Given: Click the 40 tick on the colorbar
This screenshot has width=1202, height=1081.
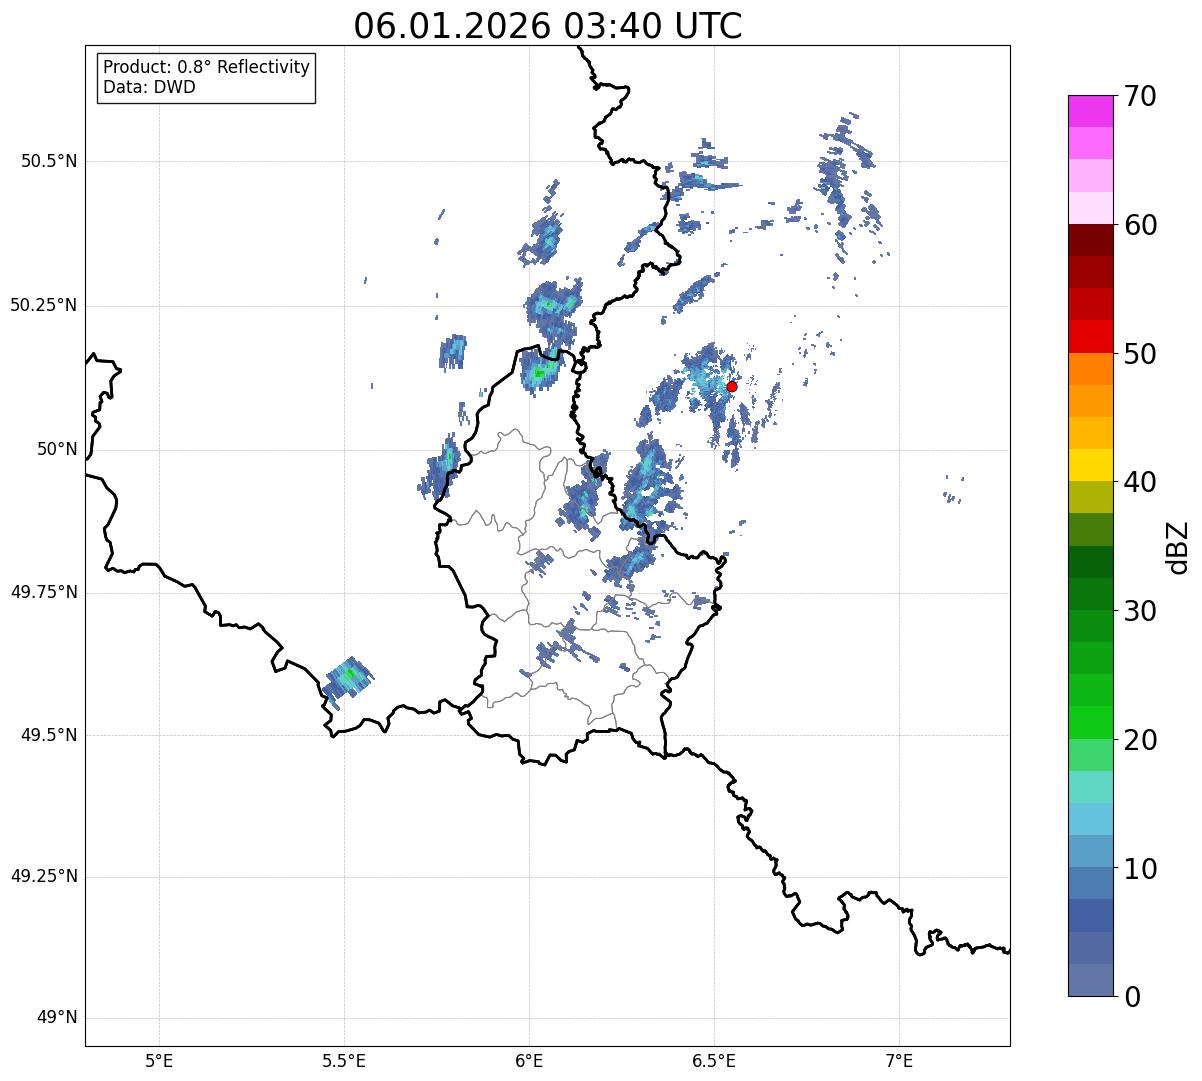Looking at the screenshot, I should tap(1140, 482).
